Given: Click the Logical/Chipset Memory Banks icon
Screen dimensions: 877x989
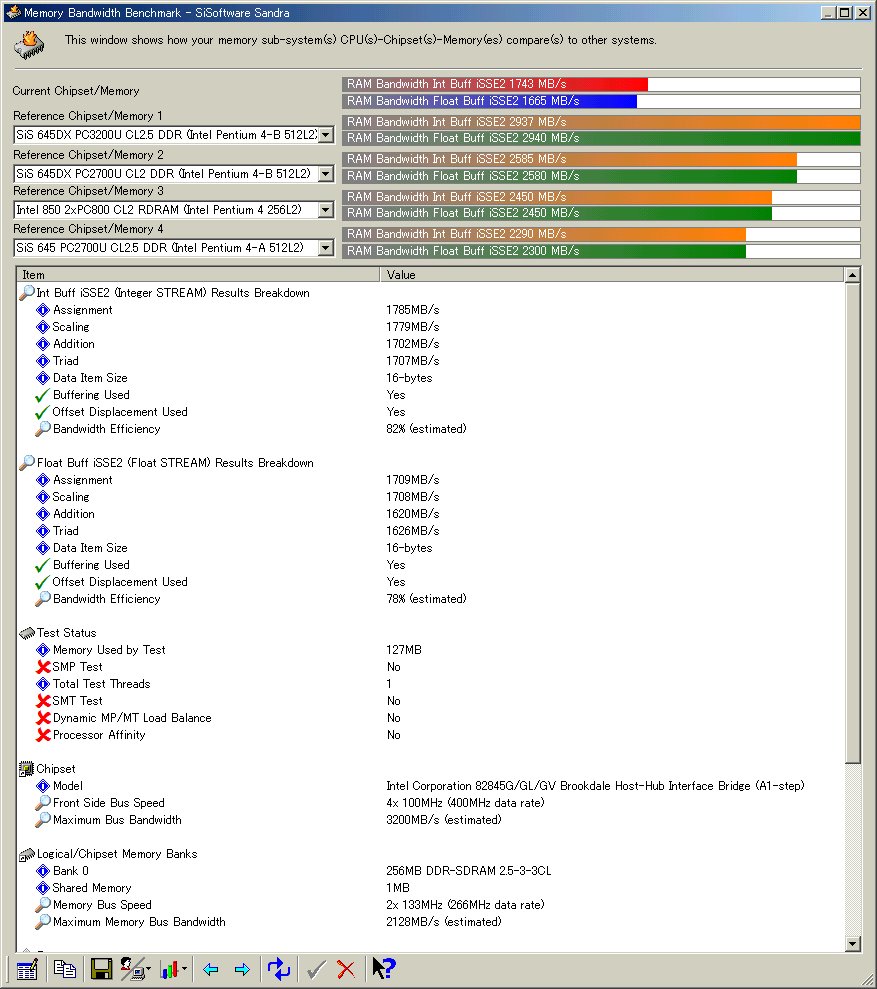Looking at the screenshot, I should [x=26, y=855].
